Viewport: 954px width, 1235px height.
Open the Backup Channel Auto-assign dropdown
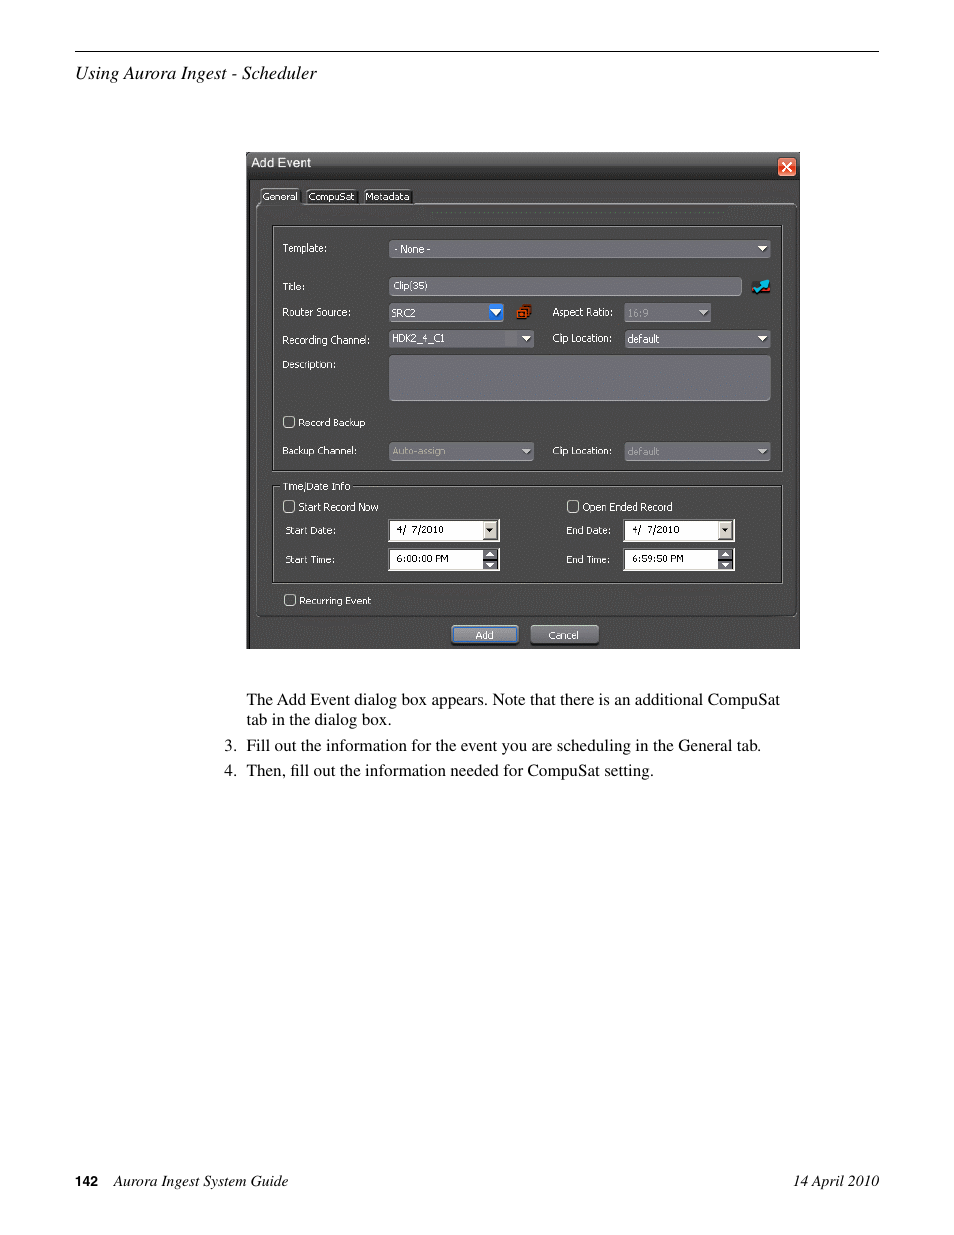461,451
